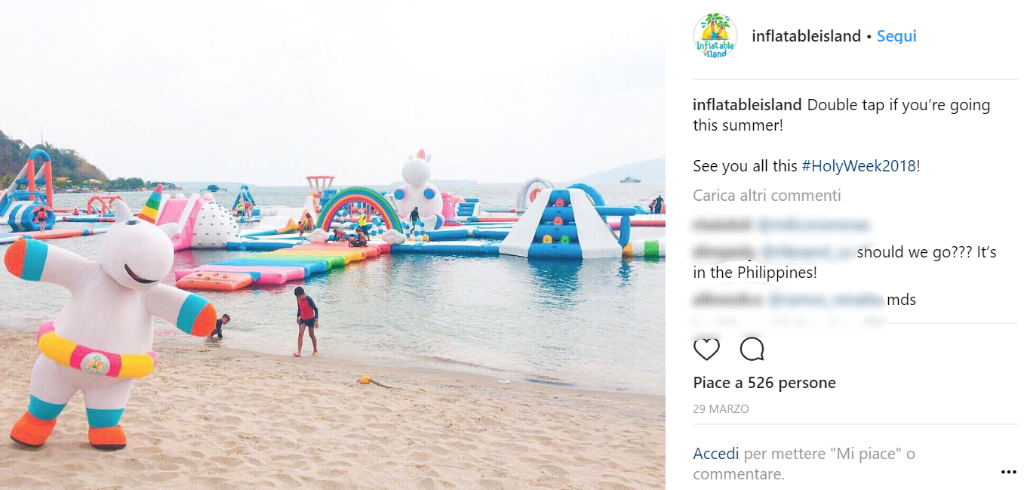Click the child in red standing in water

(306, 321)
